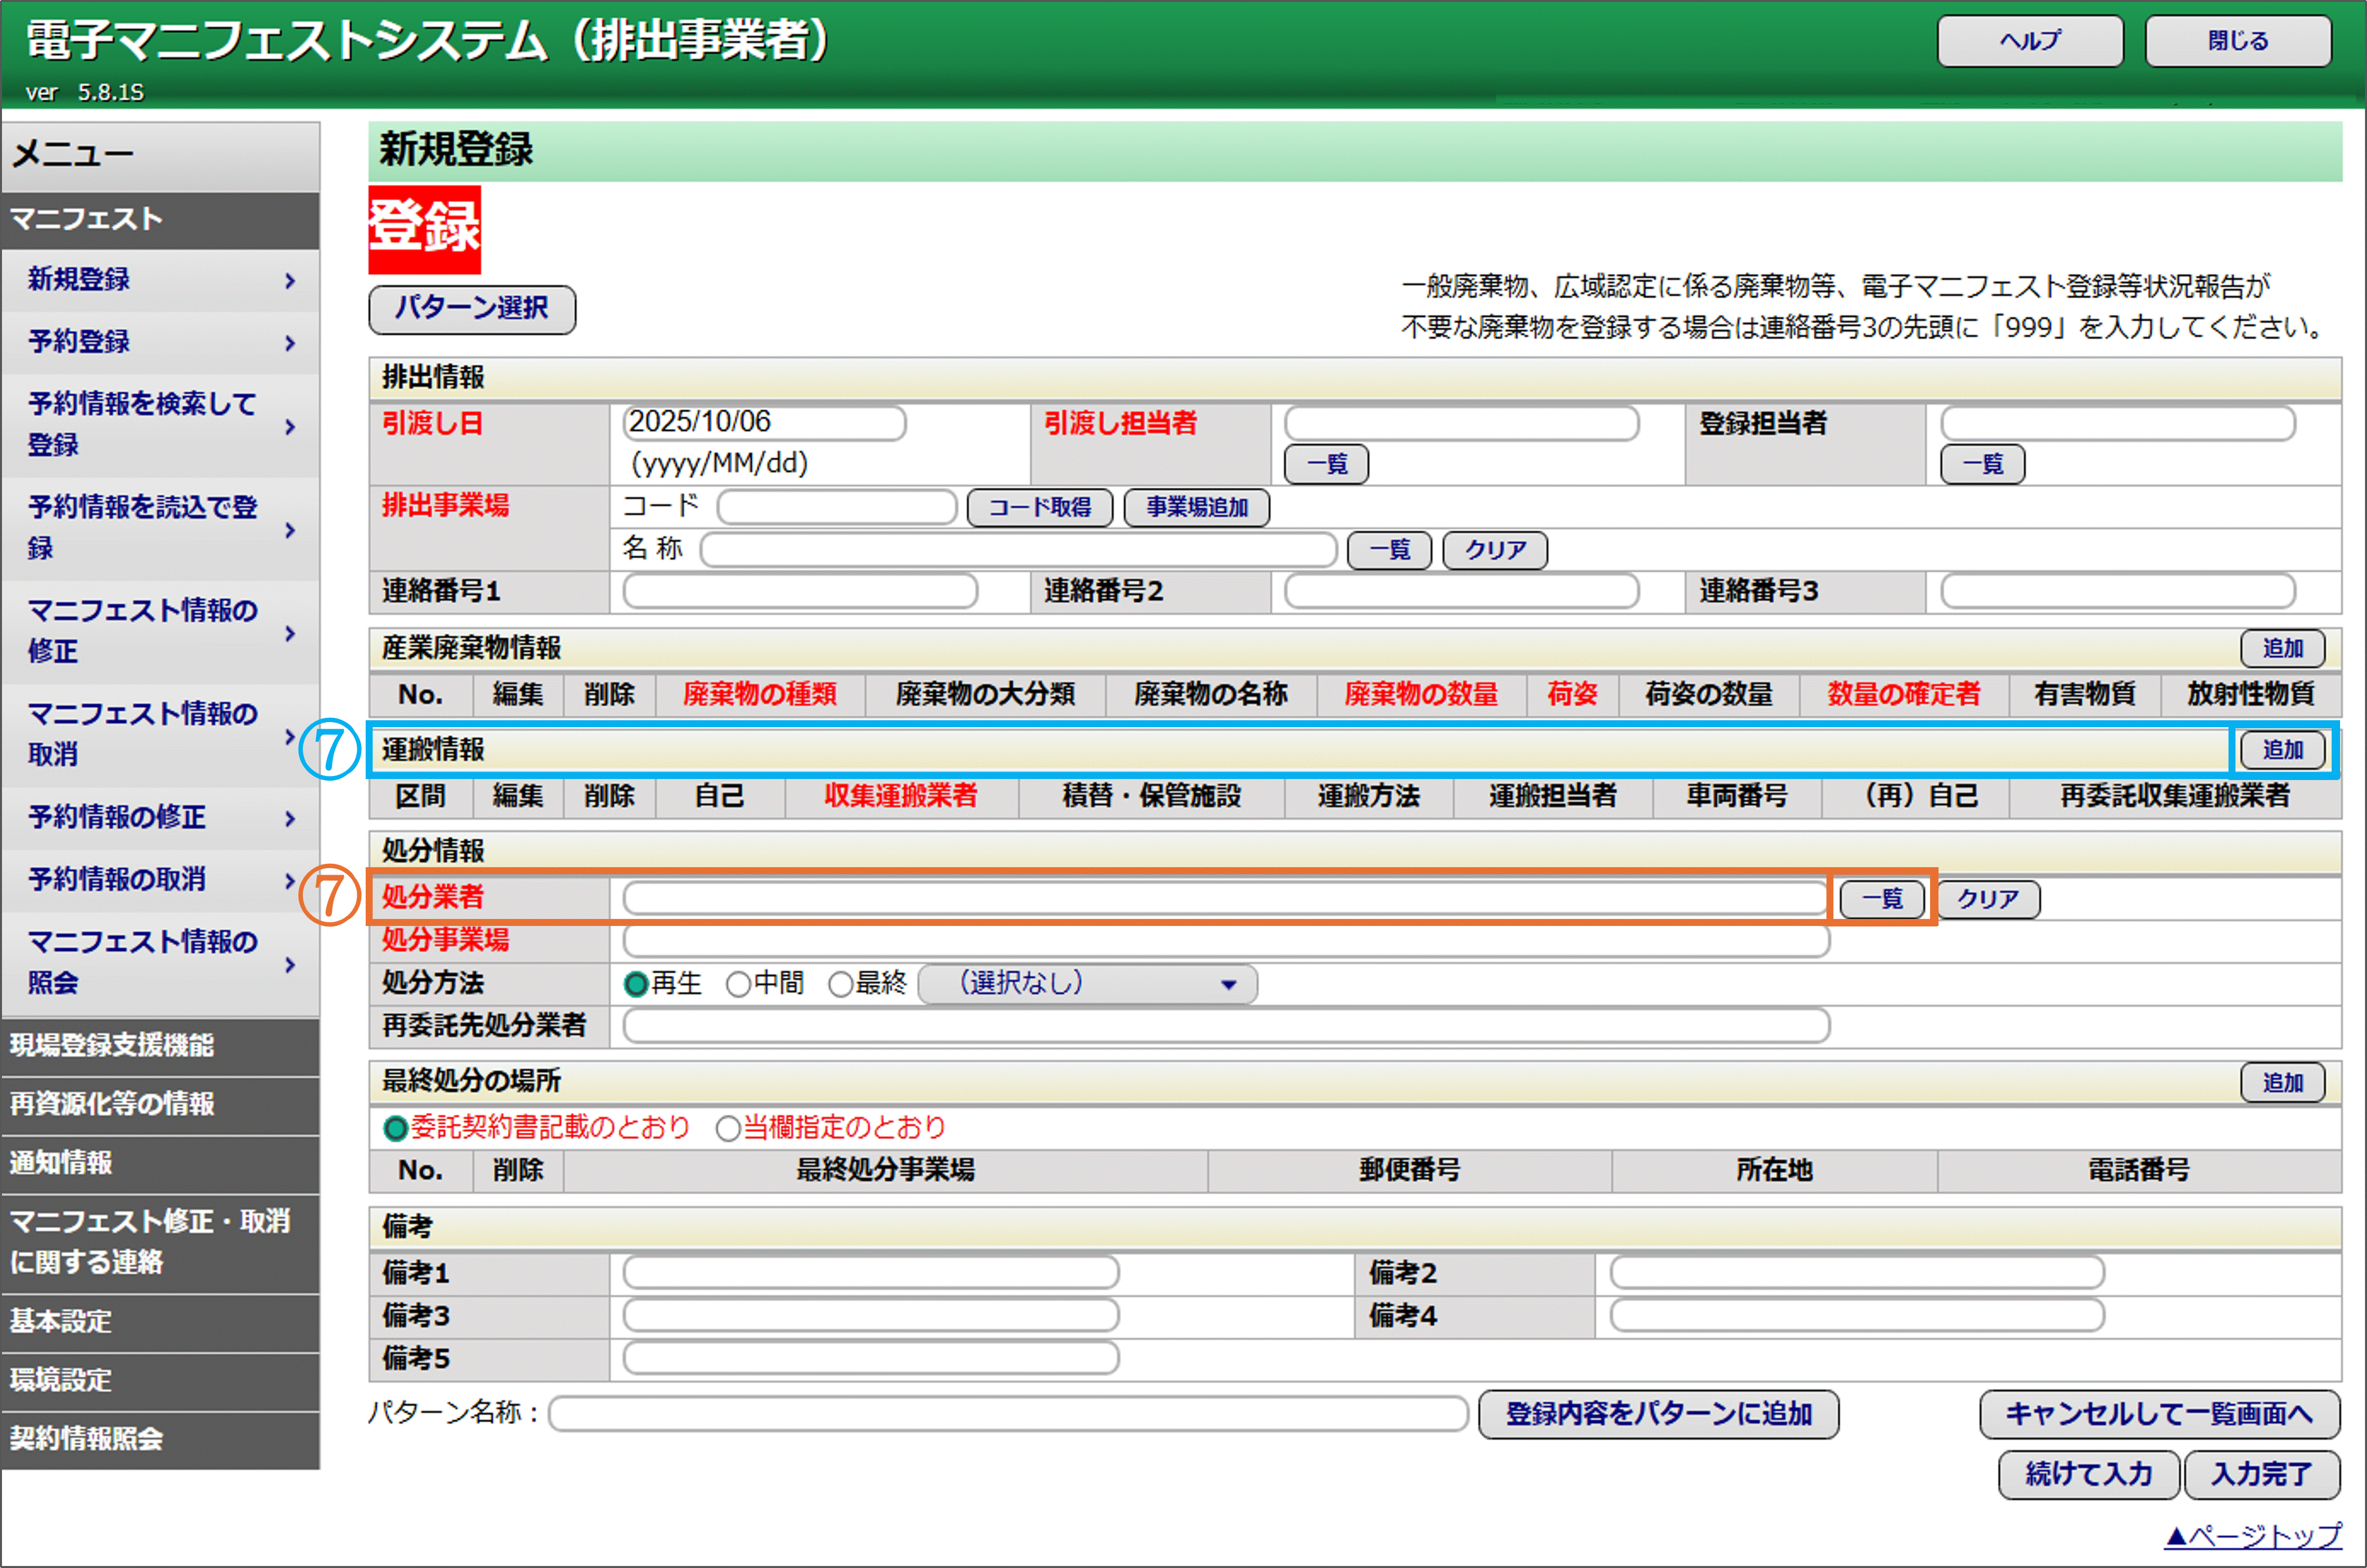Click chevron arrow beside 予約登録 menu
The height and width of the screenshot is (1568, 2367).
click(x=290, y=343)
